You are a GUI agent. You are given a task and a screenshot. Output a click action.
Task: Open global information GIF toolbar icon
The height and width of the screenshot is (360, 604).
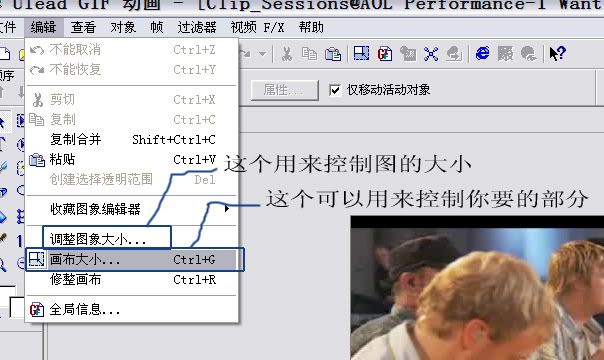384,54
